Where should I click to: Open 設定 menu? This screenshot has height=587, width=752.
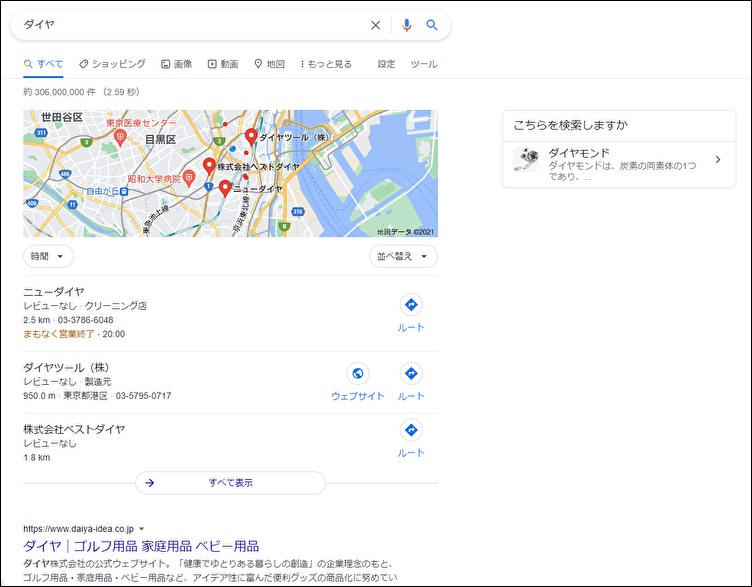click(x=386, y=64)
